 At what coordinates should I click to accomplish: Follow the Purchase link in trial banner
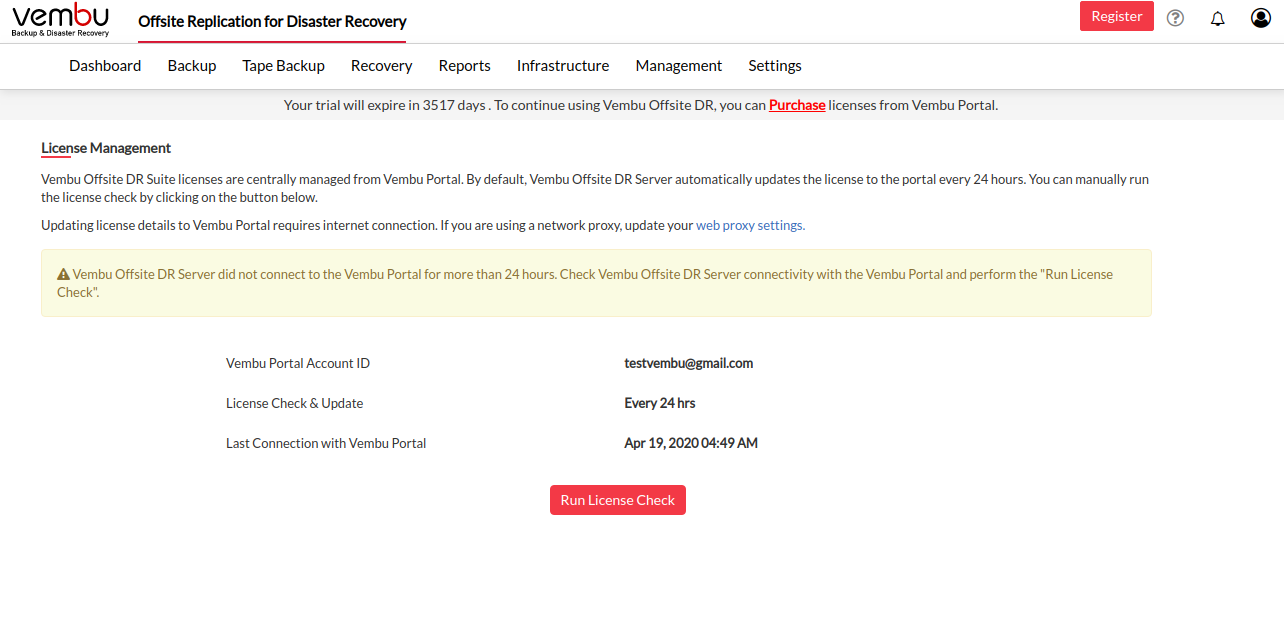click(x=797, y=105)
